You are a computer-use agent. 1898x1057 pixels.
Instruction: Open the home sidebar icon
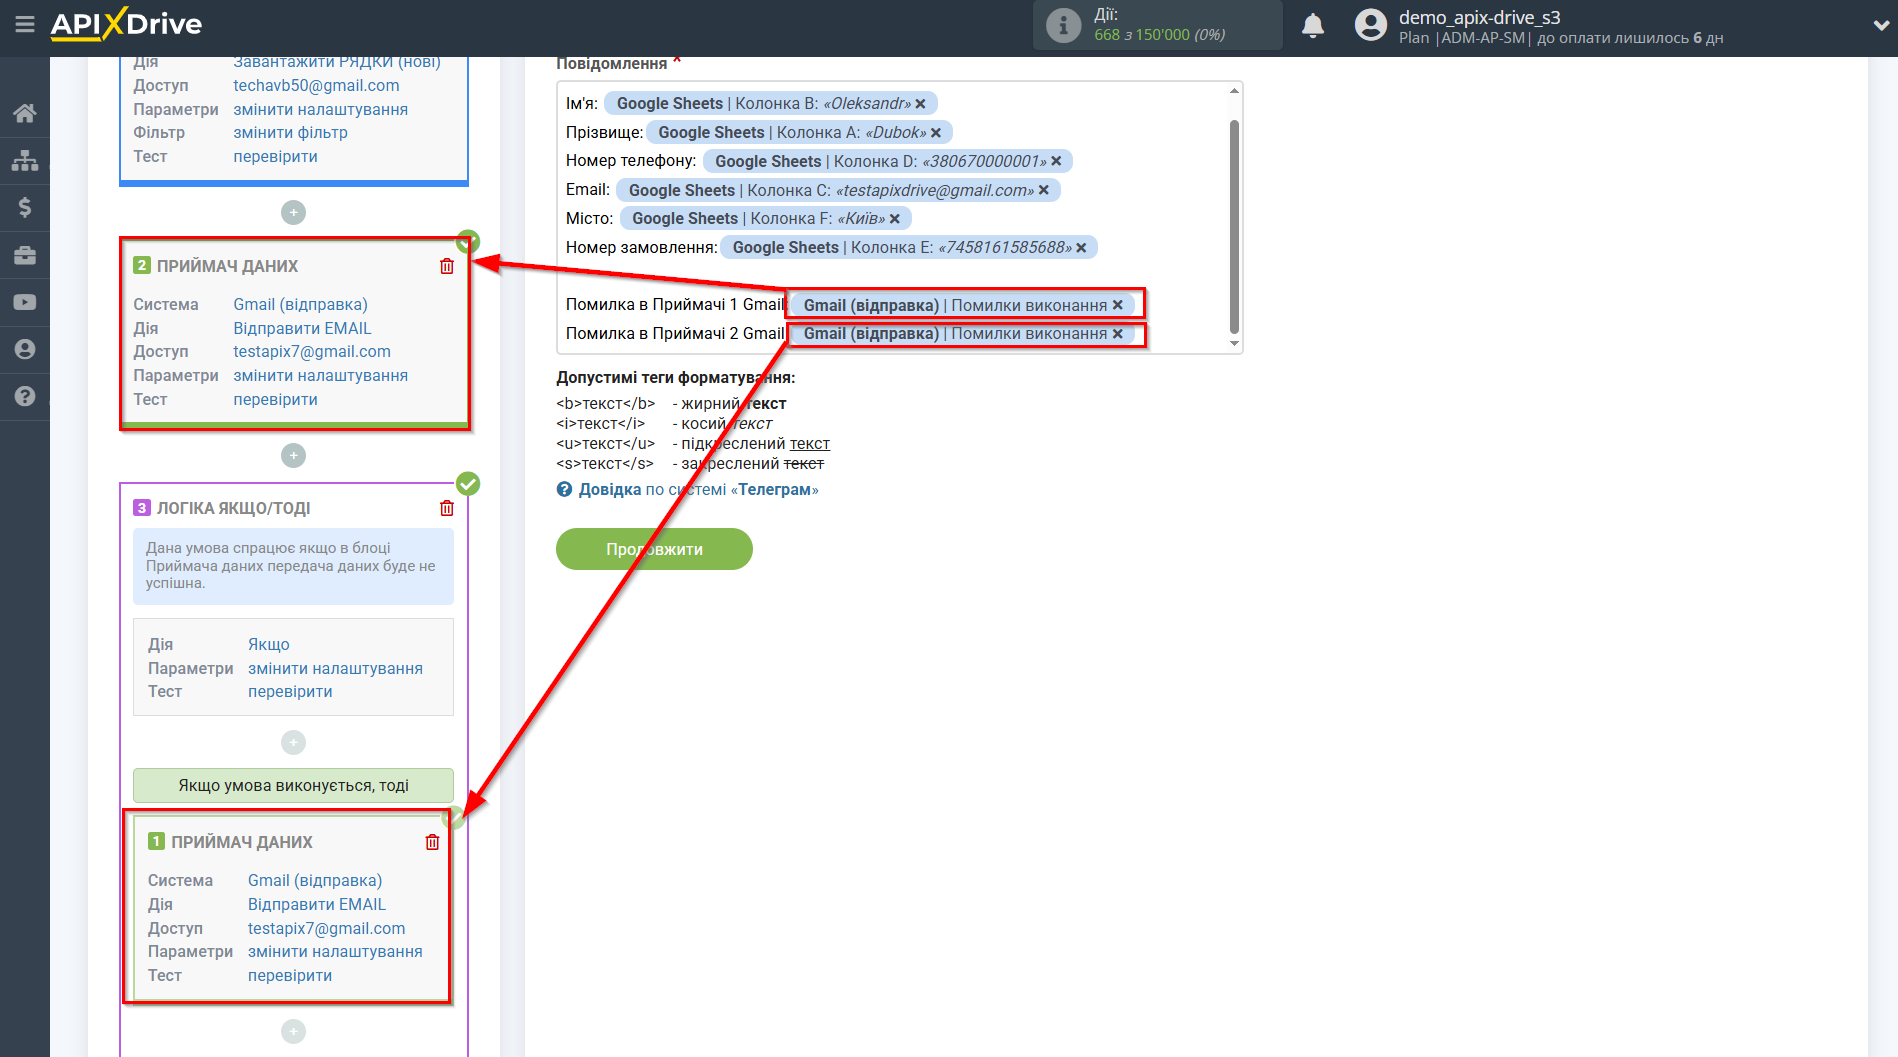click(25, 113)
